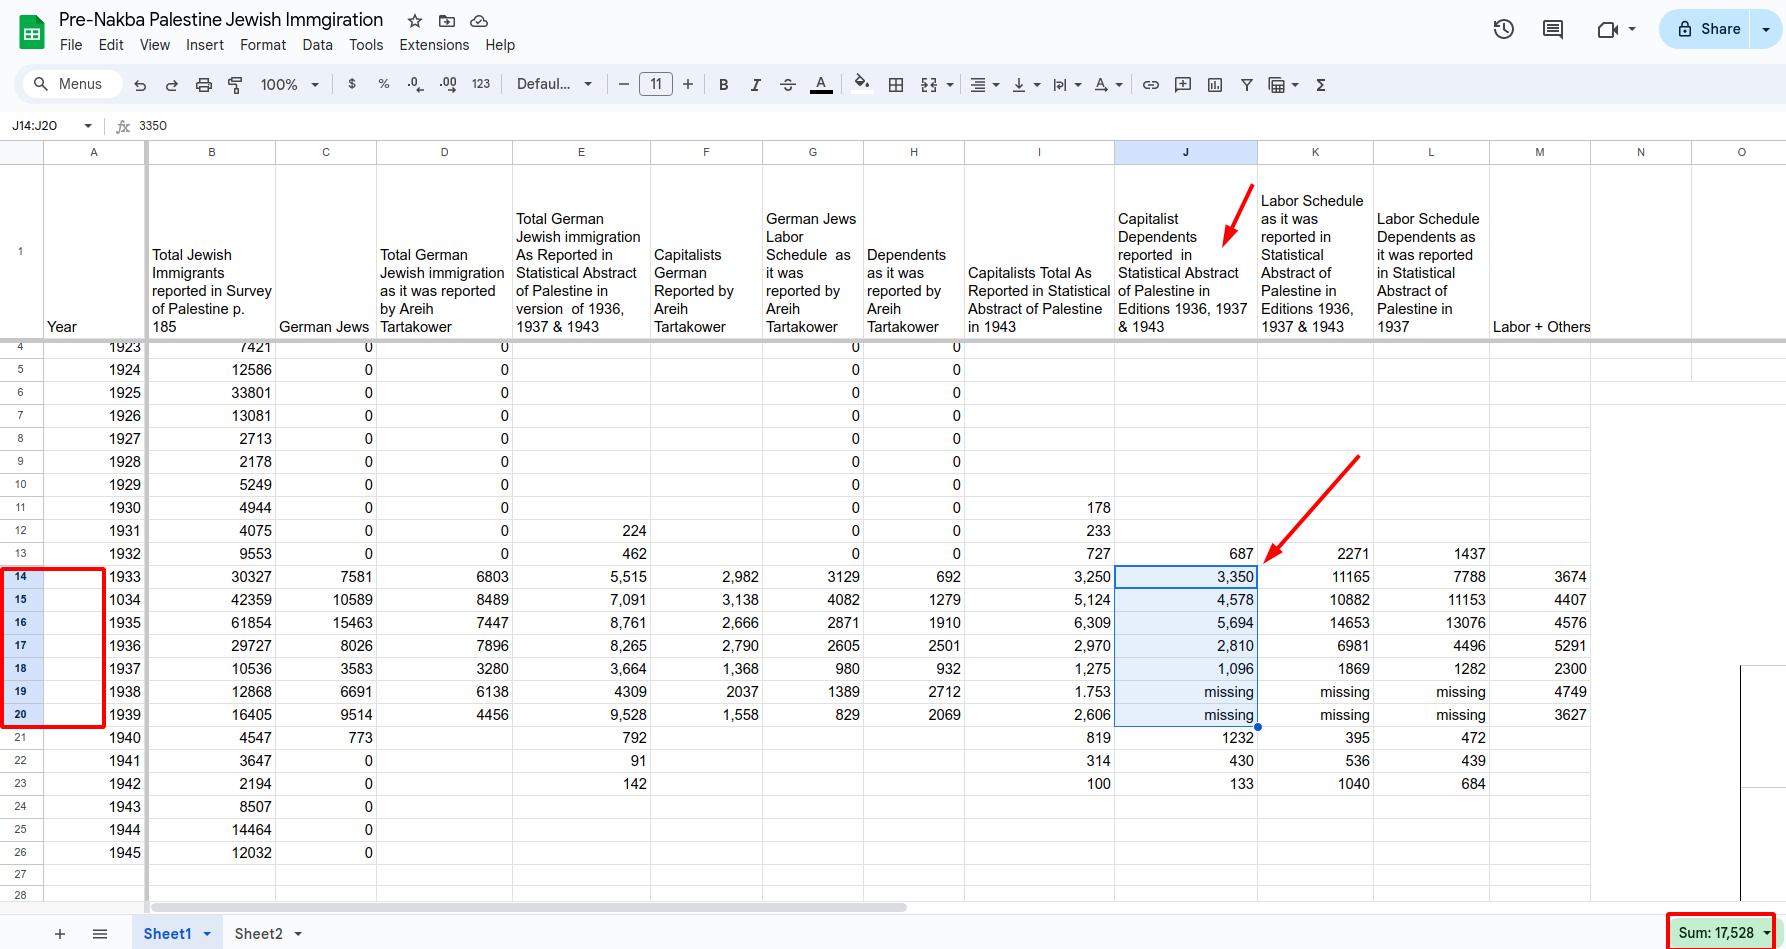1786x949 pixels.
Task: Open font family Default dropdown
Action: click(x=554, y=85)
